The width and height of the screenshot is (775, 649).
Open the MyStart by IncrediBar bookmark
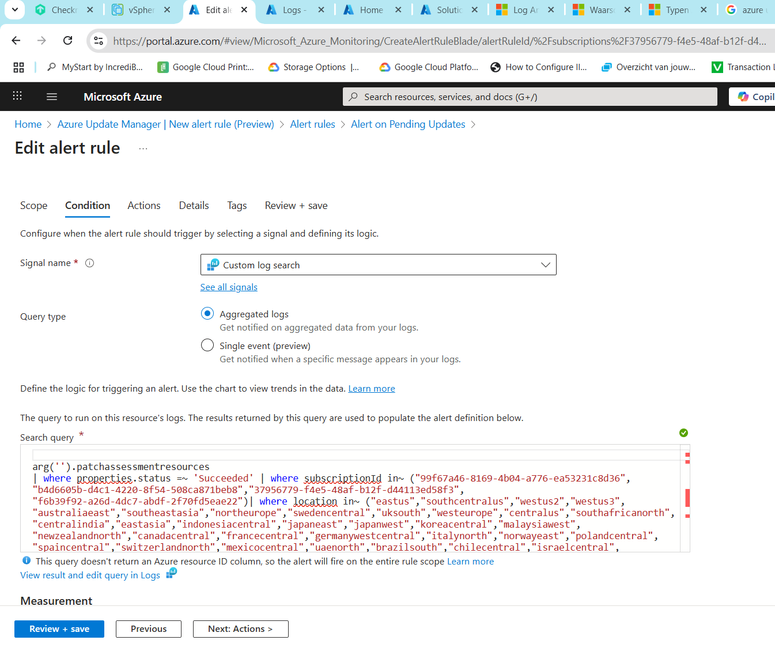(95, 67)
